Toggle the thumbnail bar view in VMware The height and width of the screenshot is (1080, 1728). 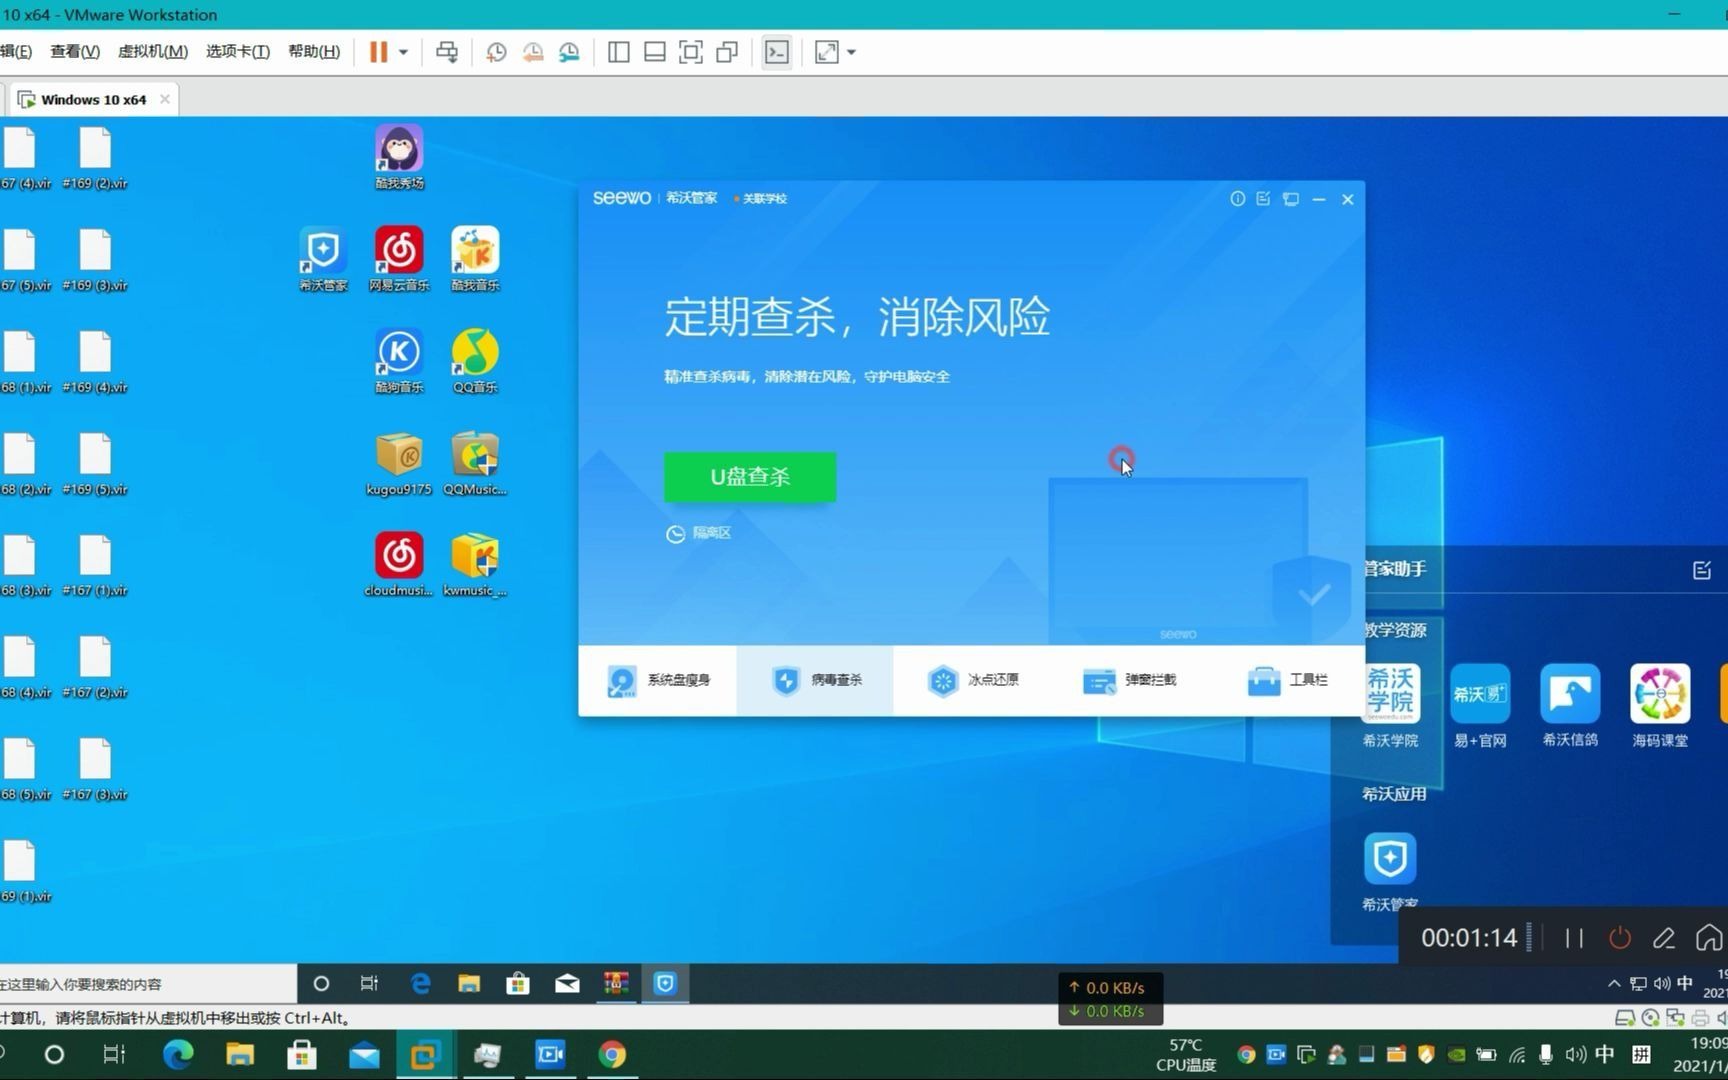(655, 52)
